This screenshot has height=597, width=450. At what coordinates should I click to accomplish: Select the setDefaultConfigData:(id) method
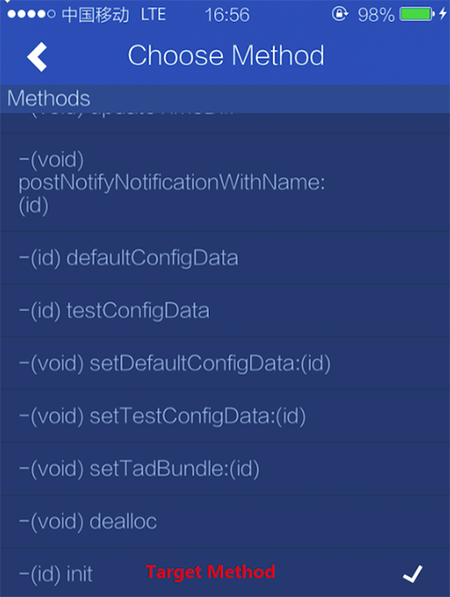point(225,363)
